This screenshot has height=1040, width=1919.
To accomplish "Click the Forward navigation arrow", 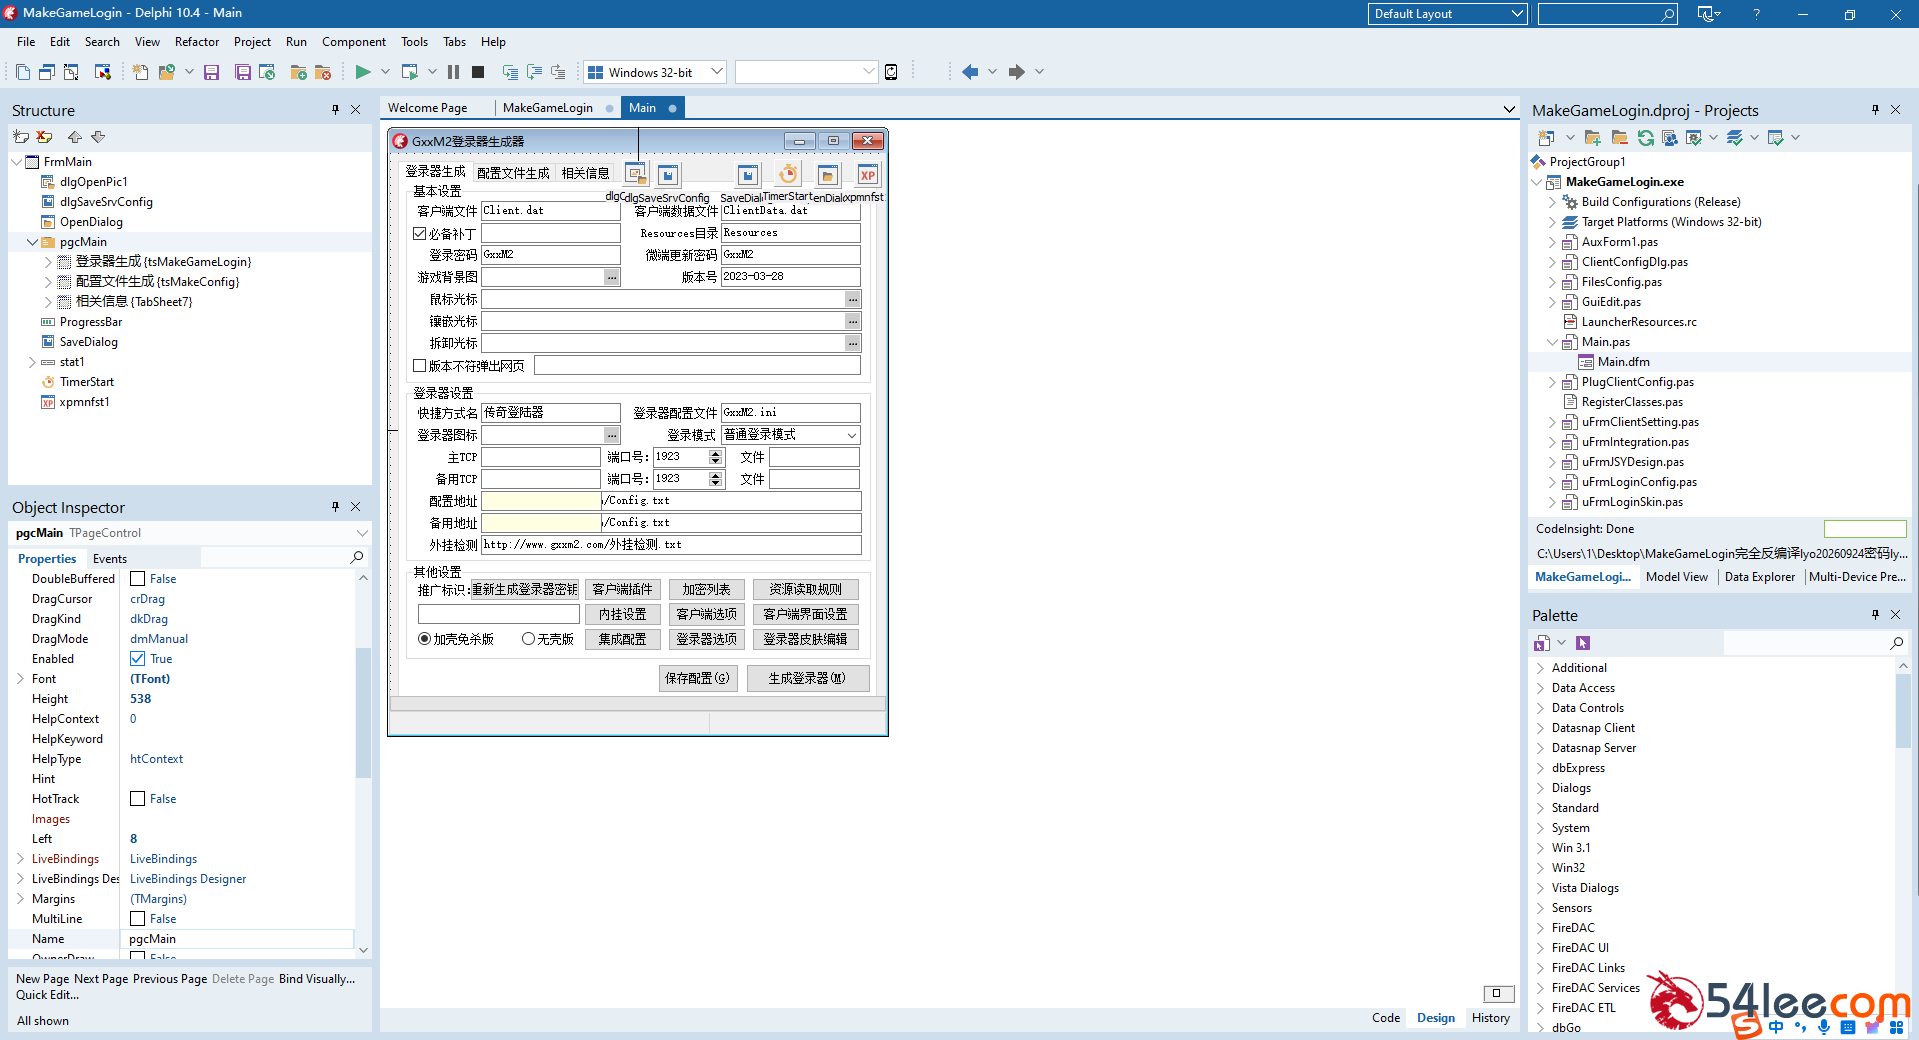I will (1016, 72).
